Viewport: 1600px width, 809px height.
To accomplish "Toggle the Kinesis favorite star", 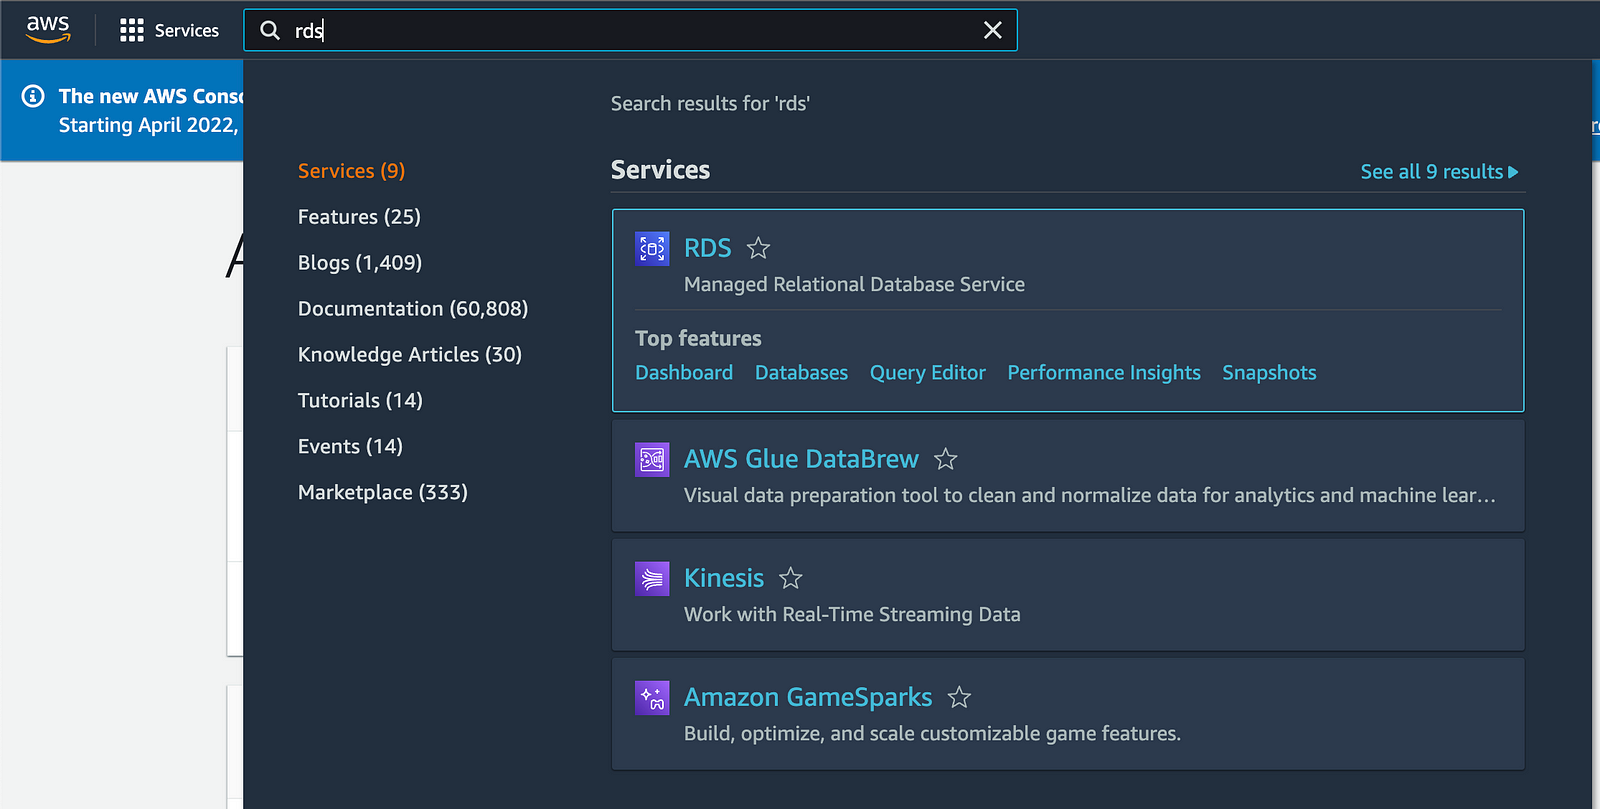I will (x=791, y=578).
